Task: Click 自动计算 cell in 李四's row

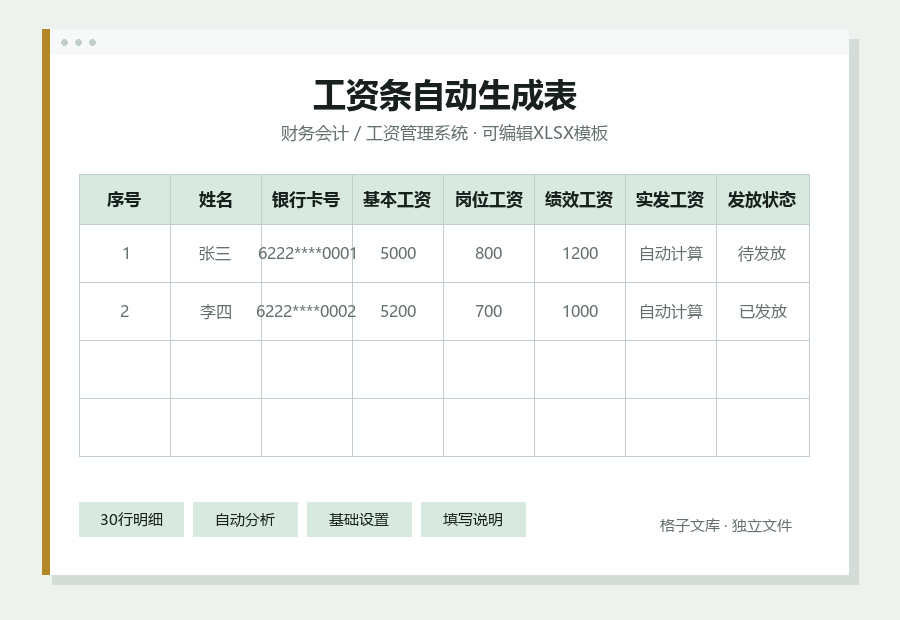Action: click(671, 312)
